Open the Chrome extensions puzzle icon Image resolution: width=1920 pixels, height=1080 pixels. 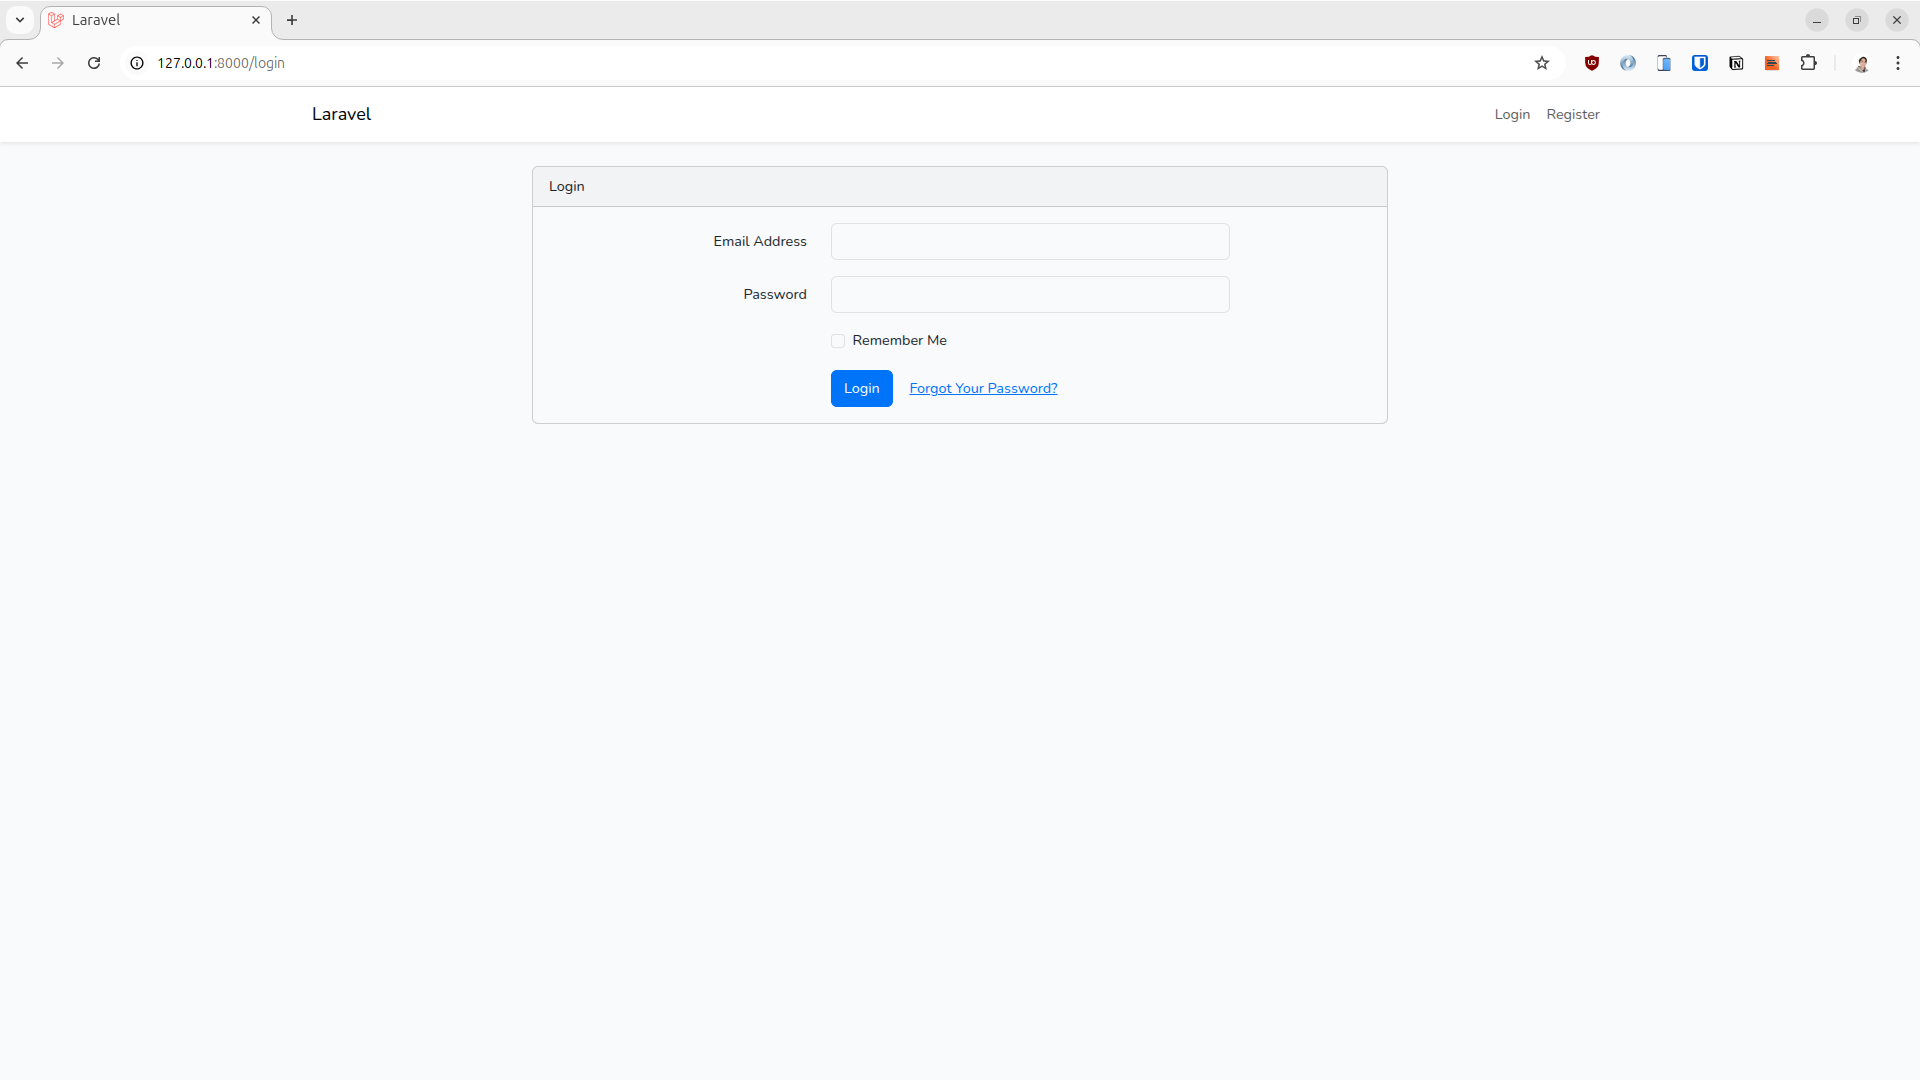tap(1809, 63)
